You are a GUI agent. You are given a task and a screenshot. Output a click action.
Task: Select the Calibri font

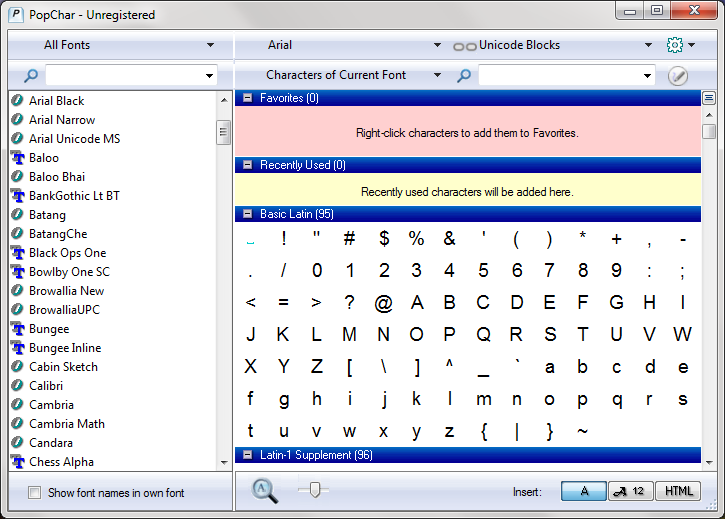(x=46, y=386)
